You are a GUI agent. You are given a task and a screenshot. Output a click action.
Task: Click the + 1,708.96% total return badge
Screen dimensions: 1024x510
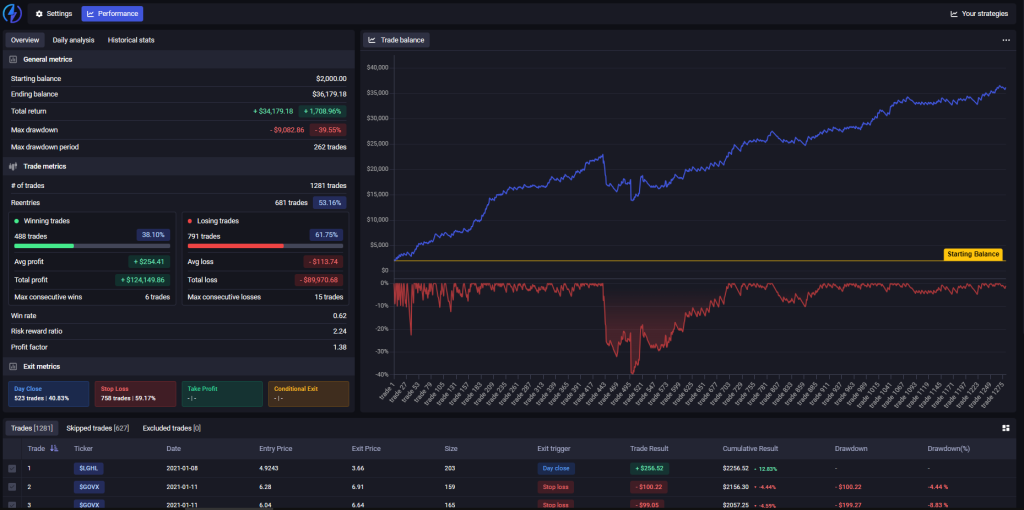(x=323, y=111)
